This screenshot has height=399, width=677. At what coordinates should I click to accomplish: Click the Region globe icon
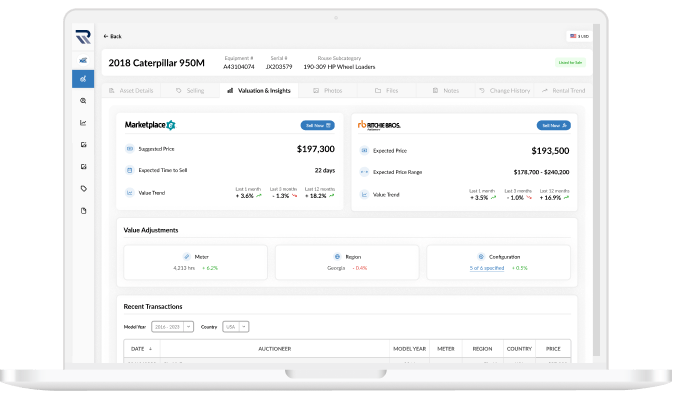(337, 256)
